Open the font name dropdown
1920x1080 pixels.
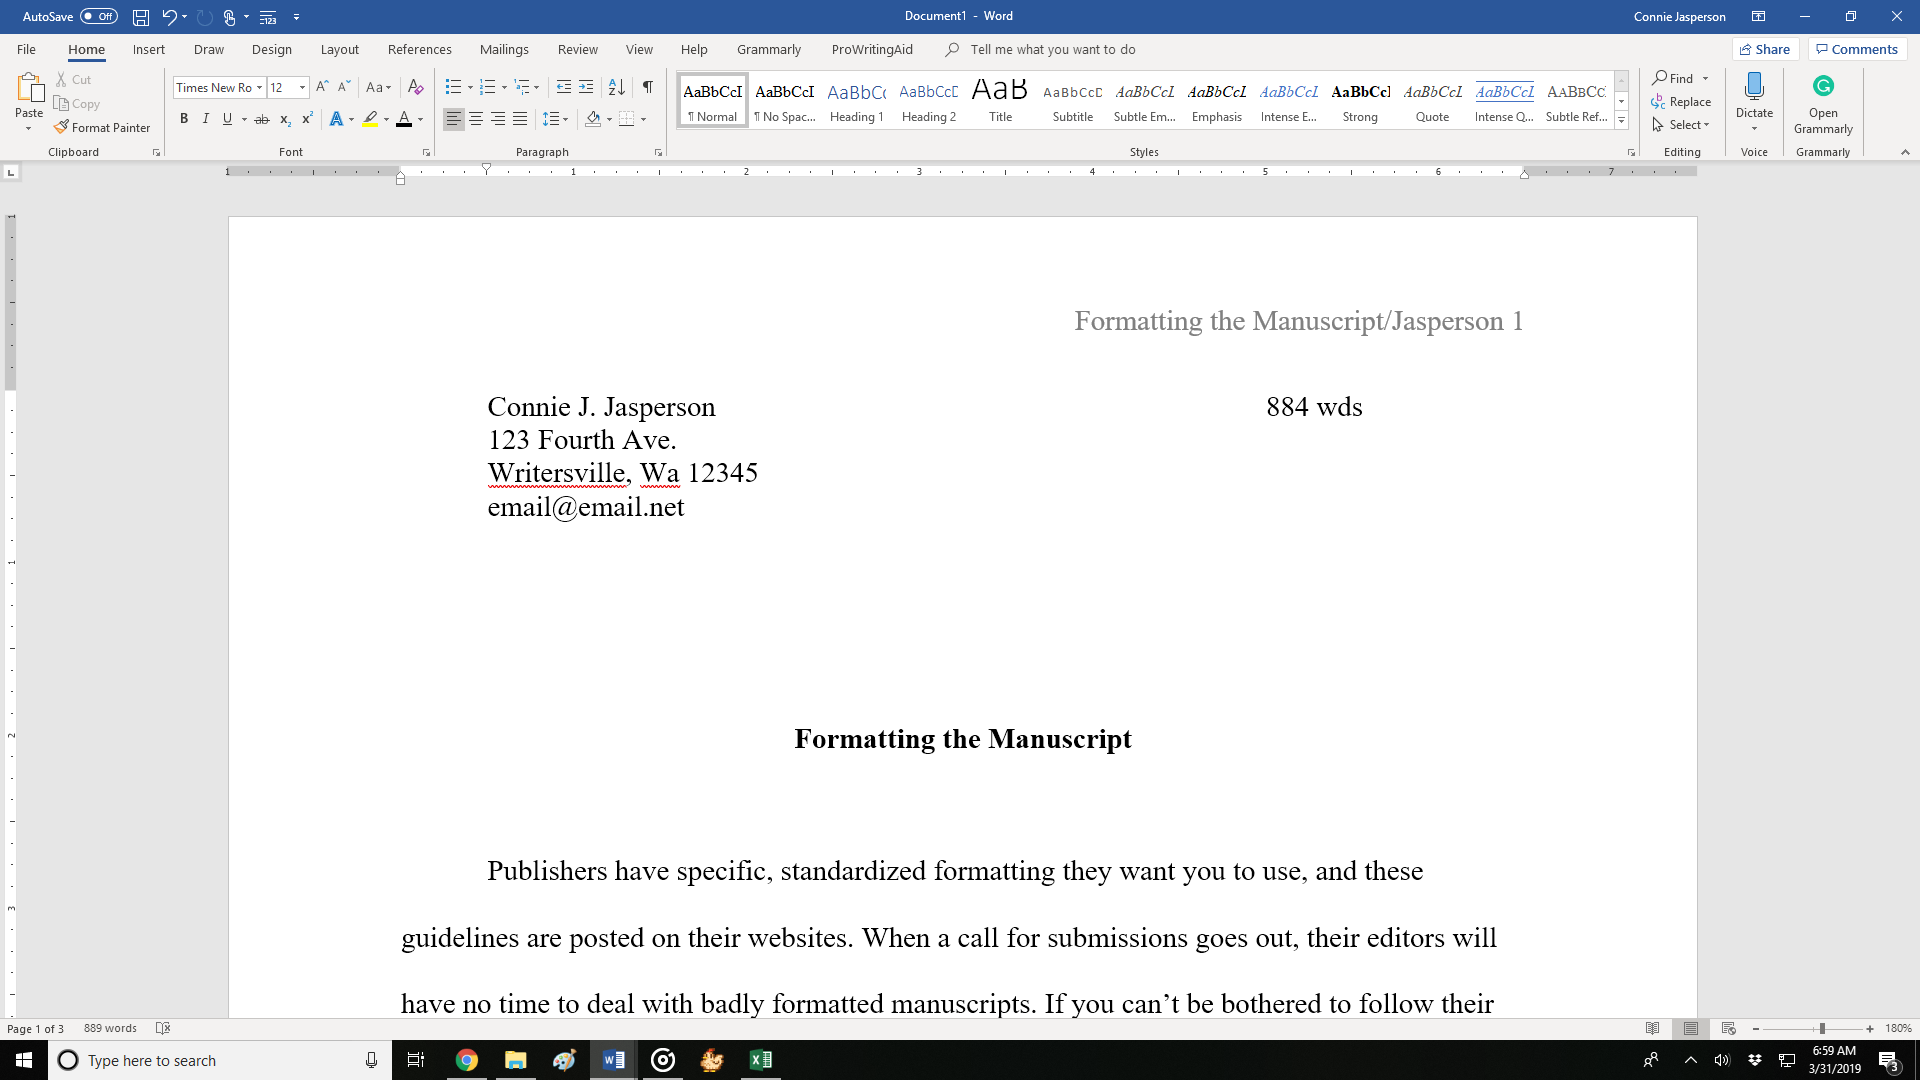pos(259,87)
